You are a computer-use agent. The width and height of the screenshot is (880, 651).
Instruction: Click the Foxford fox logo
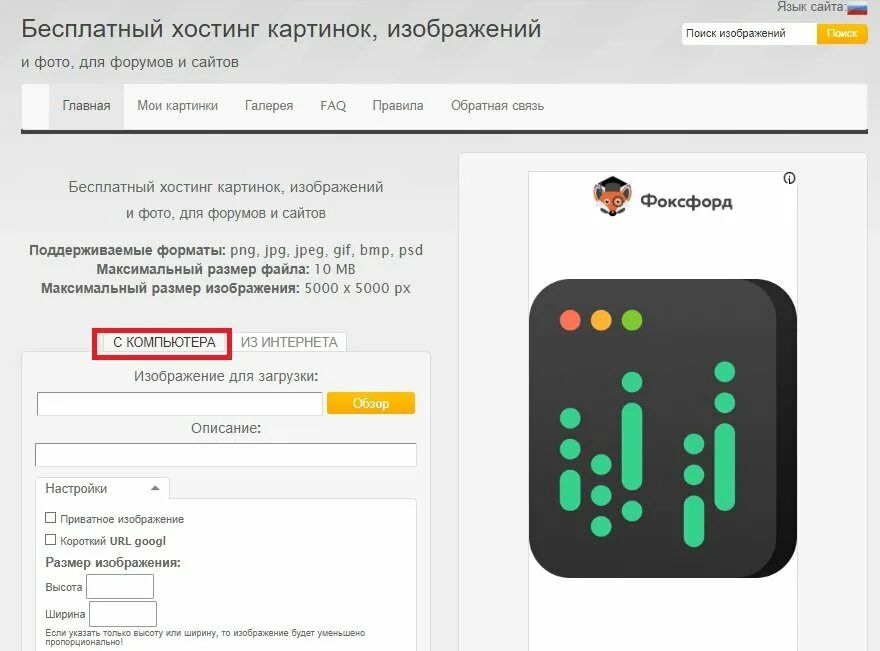(x=612, y=196)
